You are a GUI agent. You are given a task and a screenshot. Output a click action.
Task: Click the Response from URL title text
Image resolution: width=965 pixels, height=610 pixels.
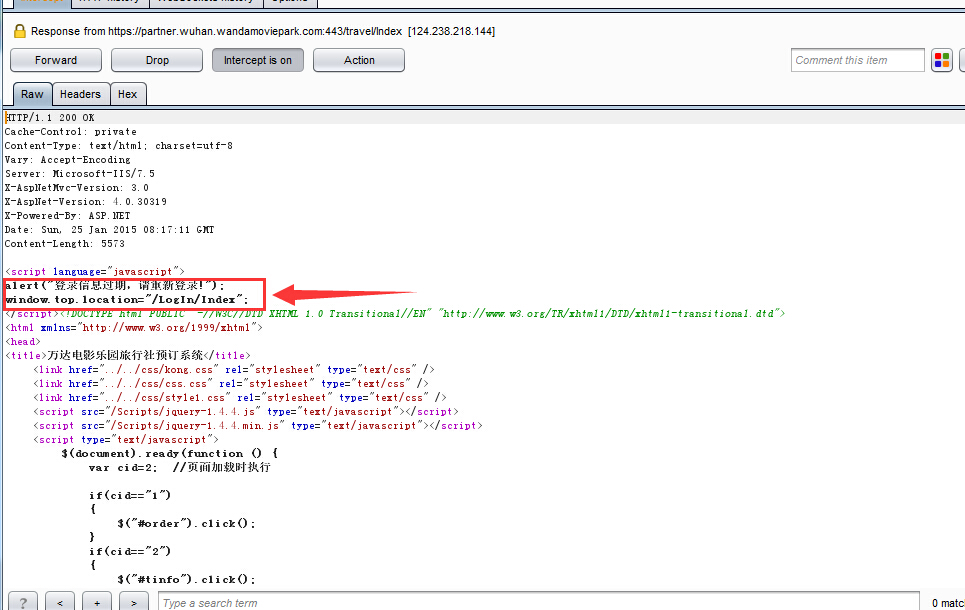(x=217, y=31)
